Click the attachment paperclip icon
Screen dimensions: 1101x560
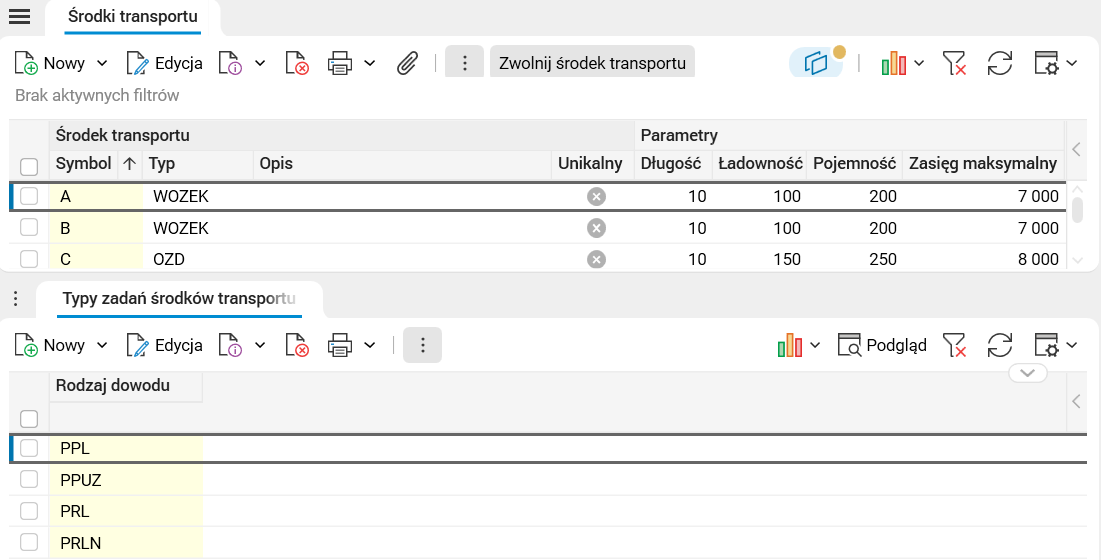(407, 64)
